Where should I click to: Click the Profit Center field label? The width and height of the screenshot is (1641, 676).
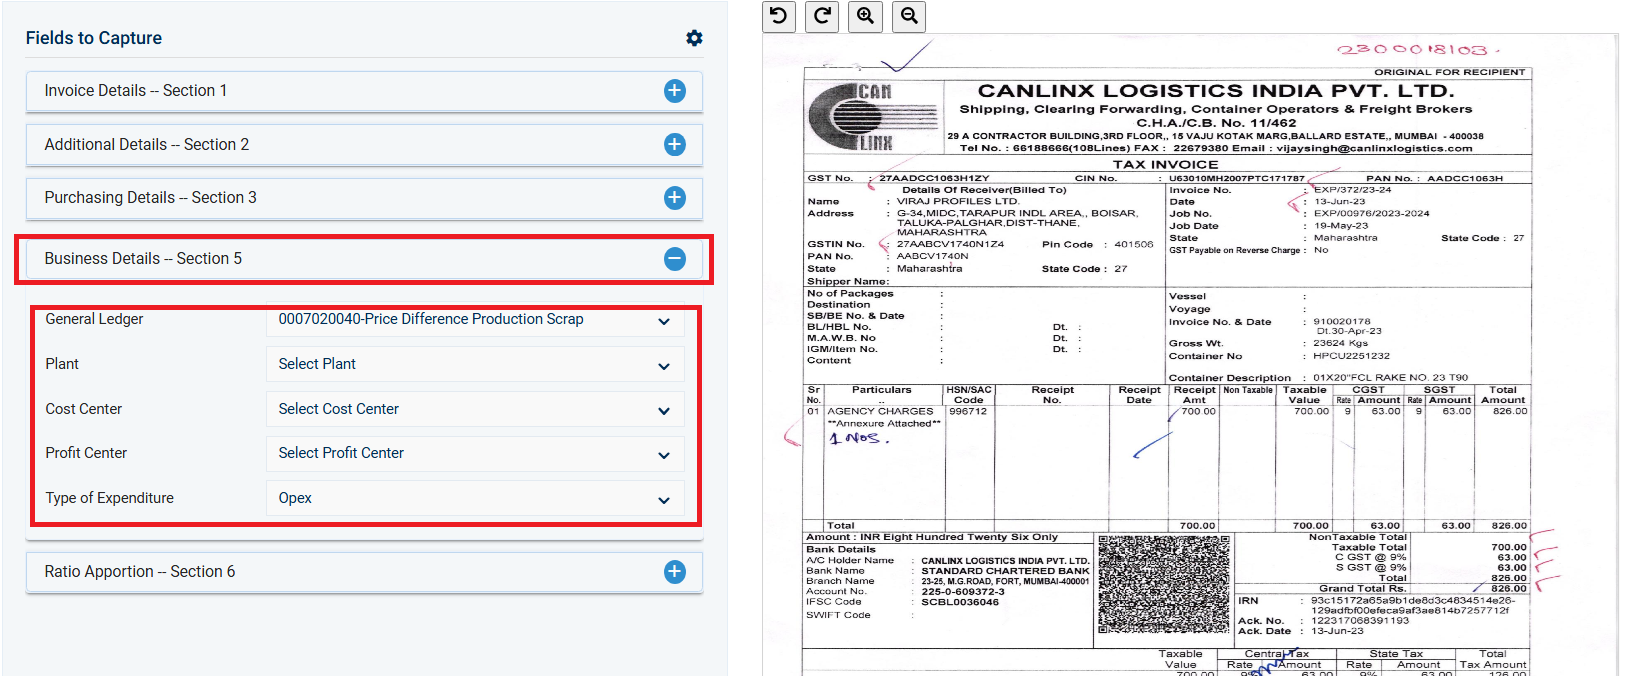coord(86,453)
